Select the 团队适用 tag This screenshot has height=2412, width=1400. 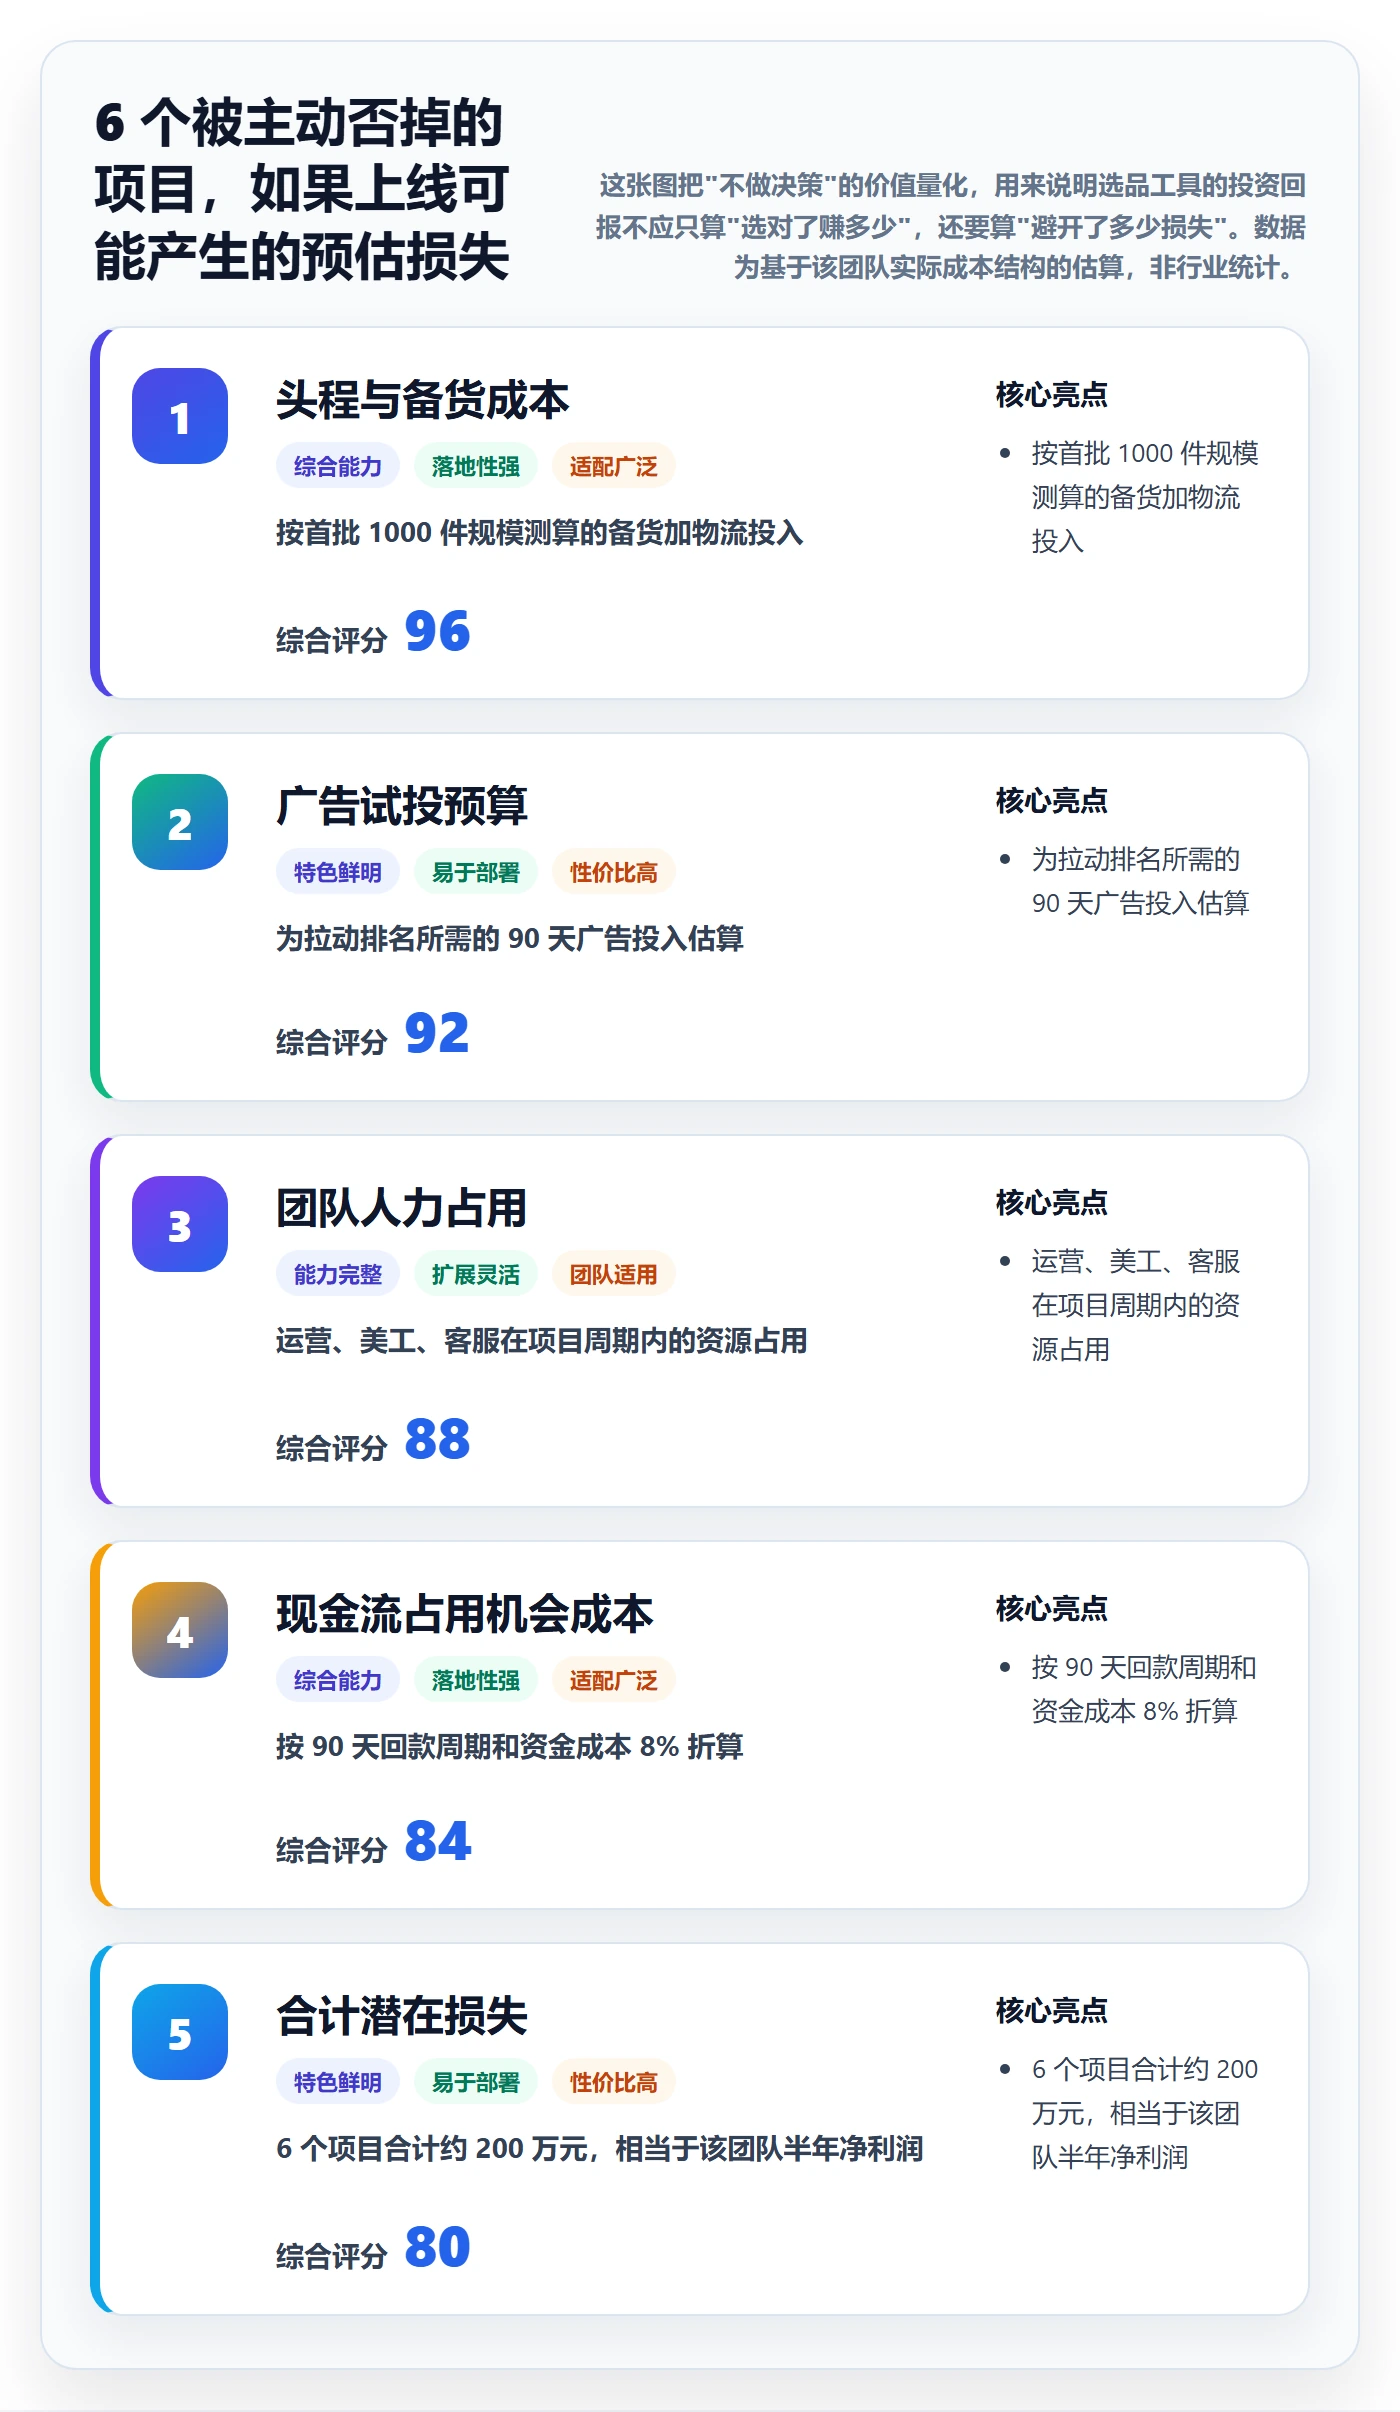(x=614, y=1274)
